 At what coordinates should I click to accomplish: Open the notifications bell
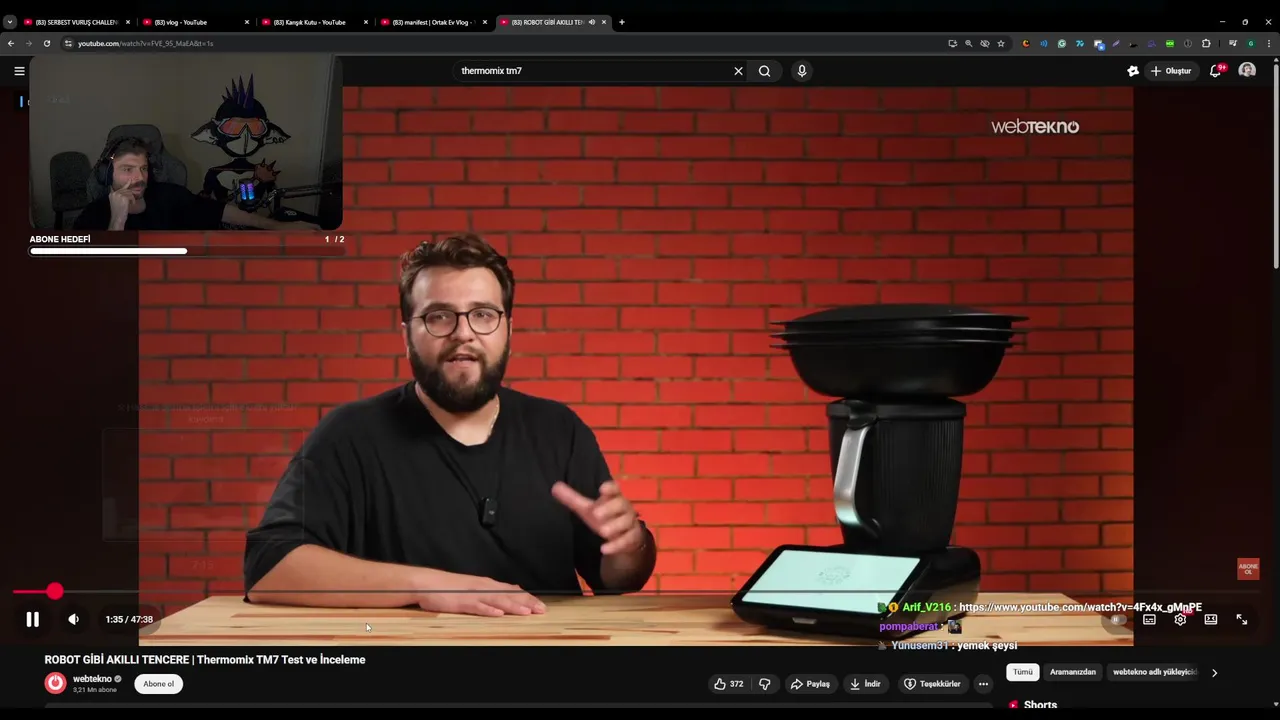click(1216, 71)
